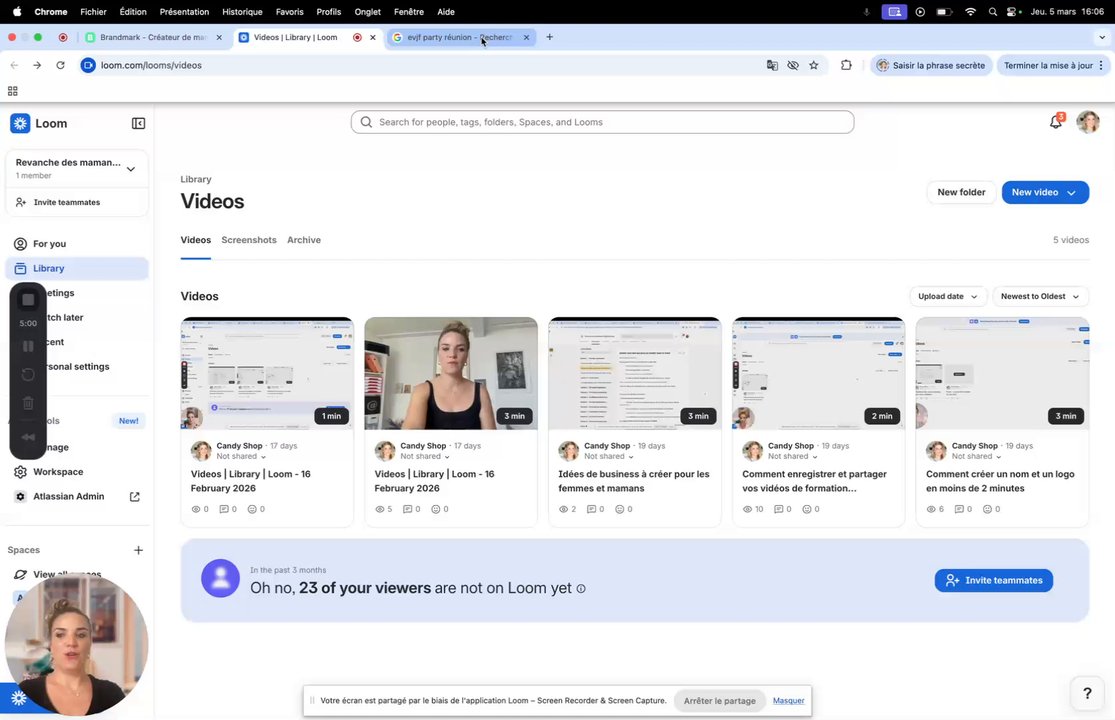Open Workspace settings in sidebar
Screen dimensions: 1115x720
(77, 472)
